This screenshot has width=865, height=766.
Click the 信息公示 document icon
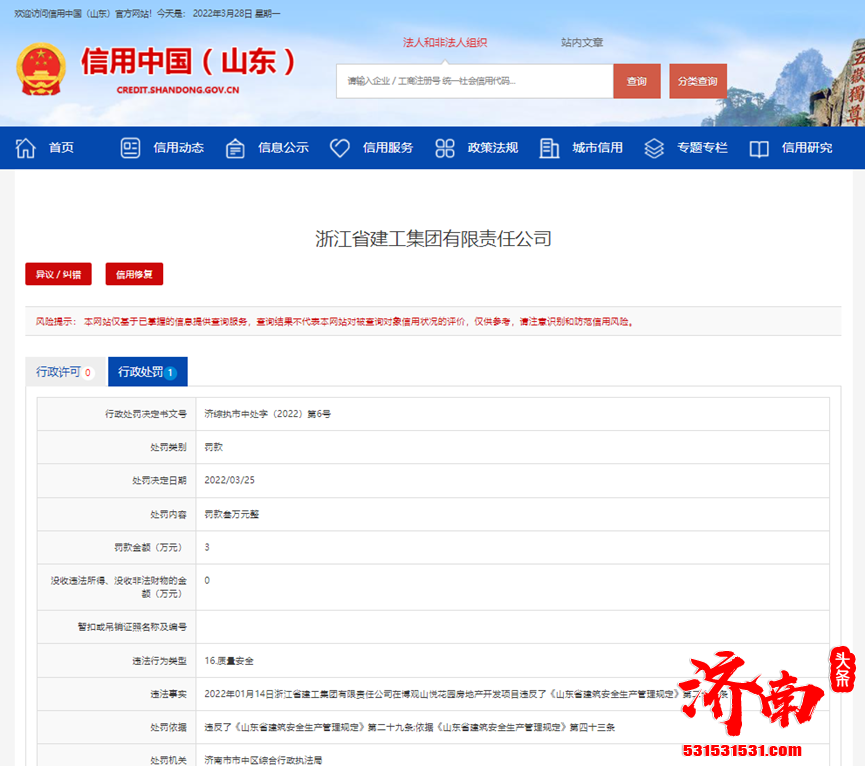(x=235, y=147)
